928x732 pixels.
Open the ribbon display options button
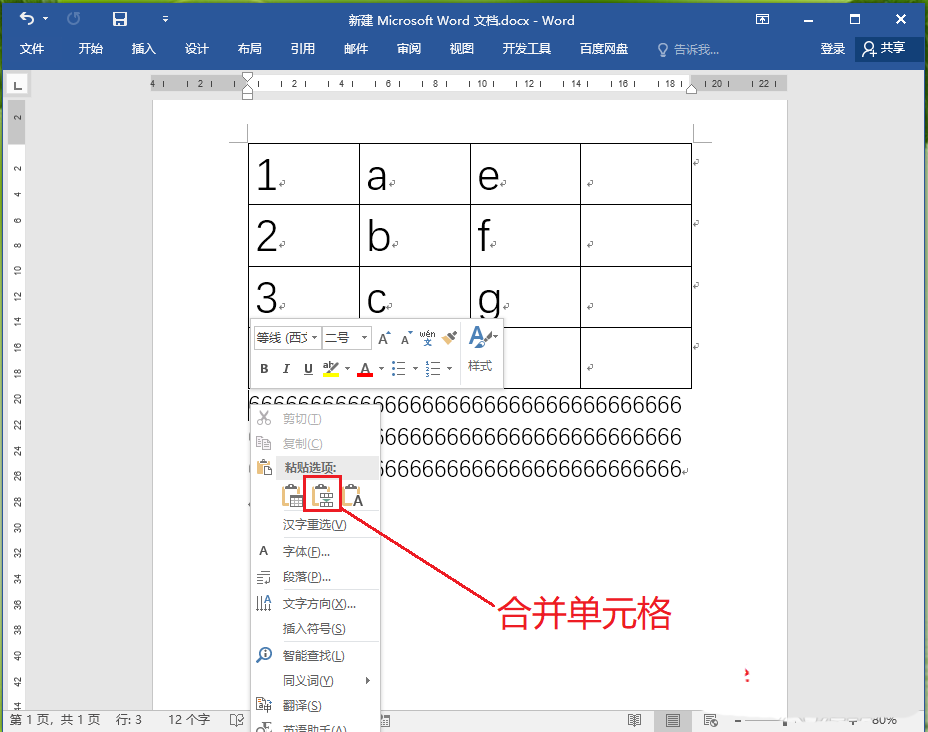coord(762,20)
